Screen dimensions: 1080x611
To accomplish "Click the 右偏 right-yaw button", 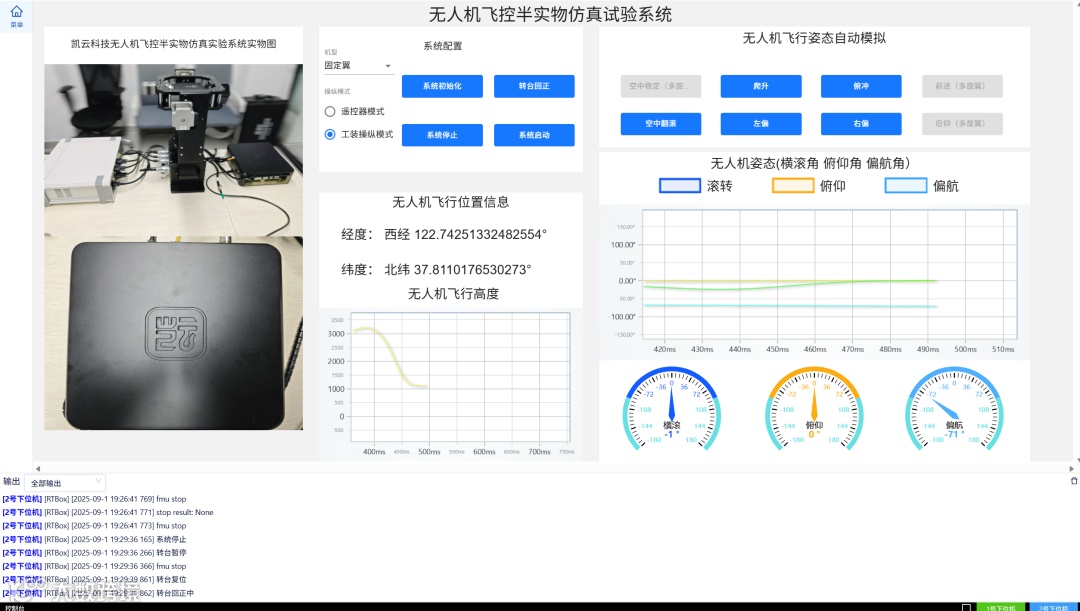I will (x=861, y=123).
